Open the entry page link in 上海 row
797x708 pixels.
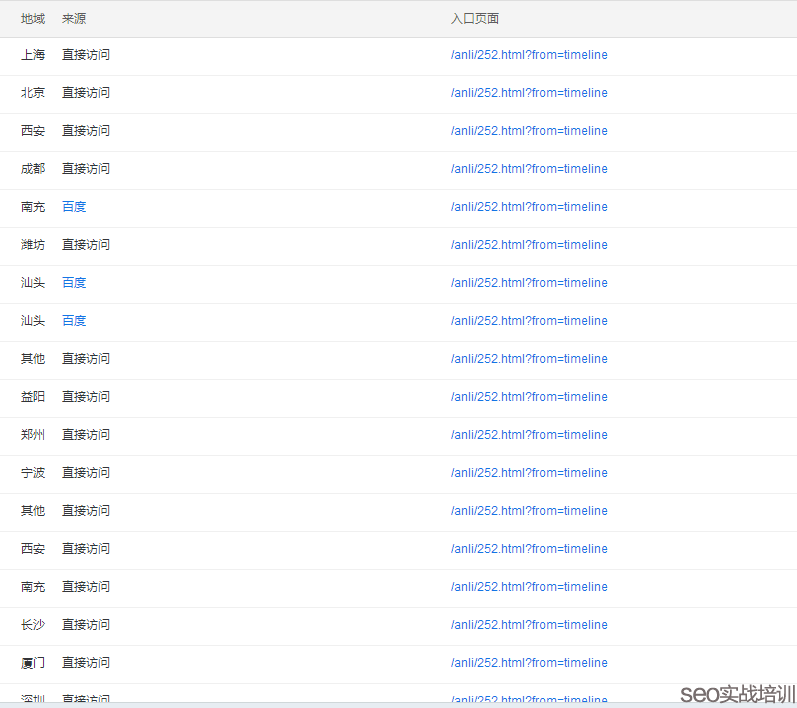(x=529, y=55)
